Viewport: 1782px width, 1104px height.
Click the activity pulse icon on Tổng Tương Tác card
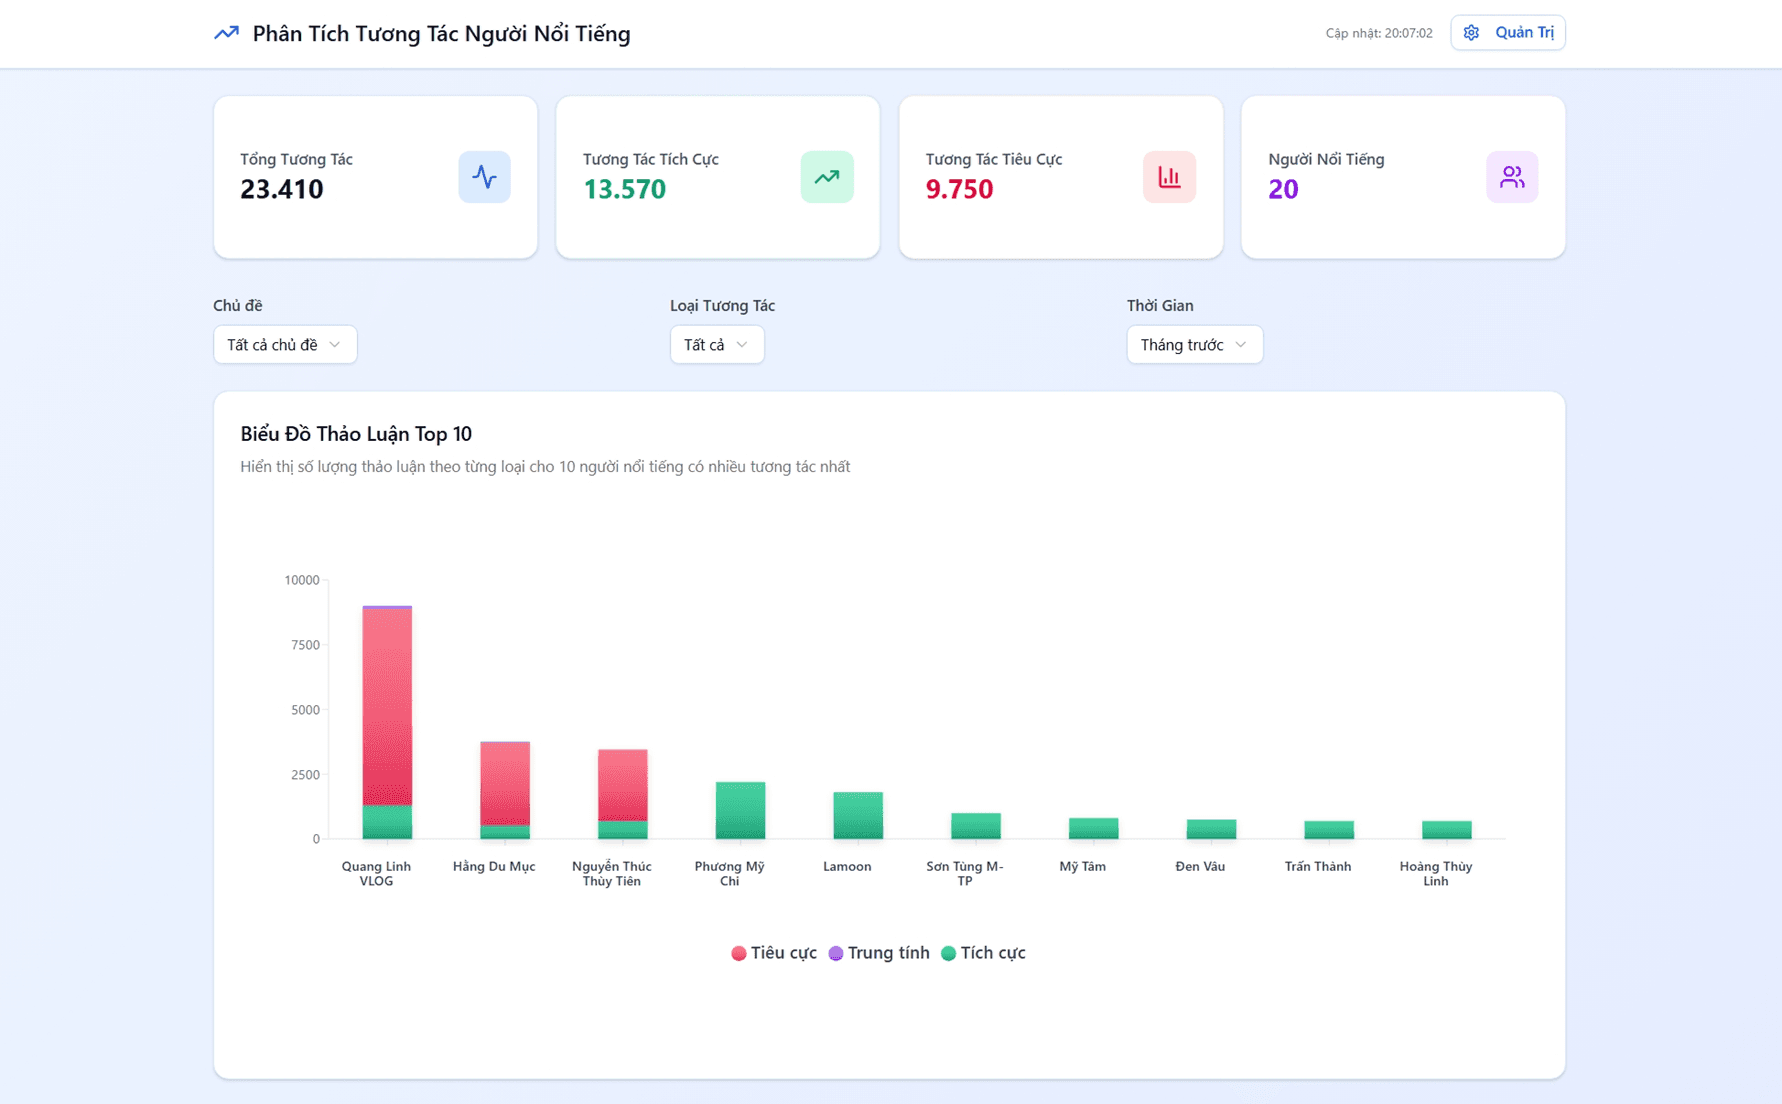[x=484, y=176]
